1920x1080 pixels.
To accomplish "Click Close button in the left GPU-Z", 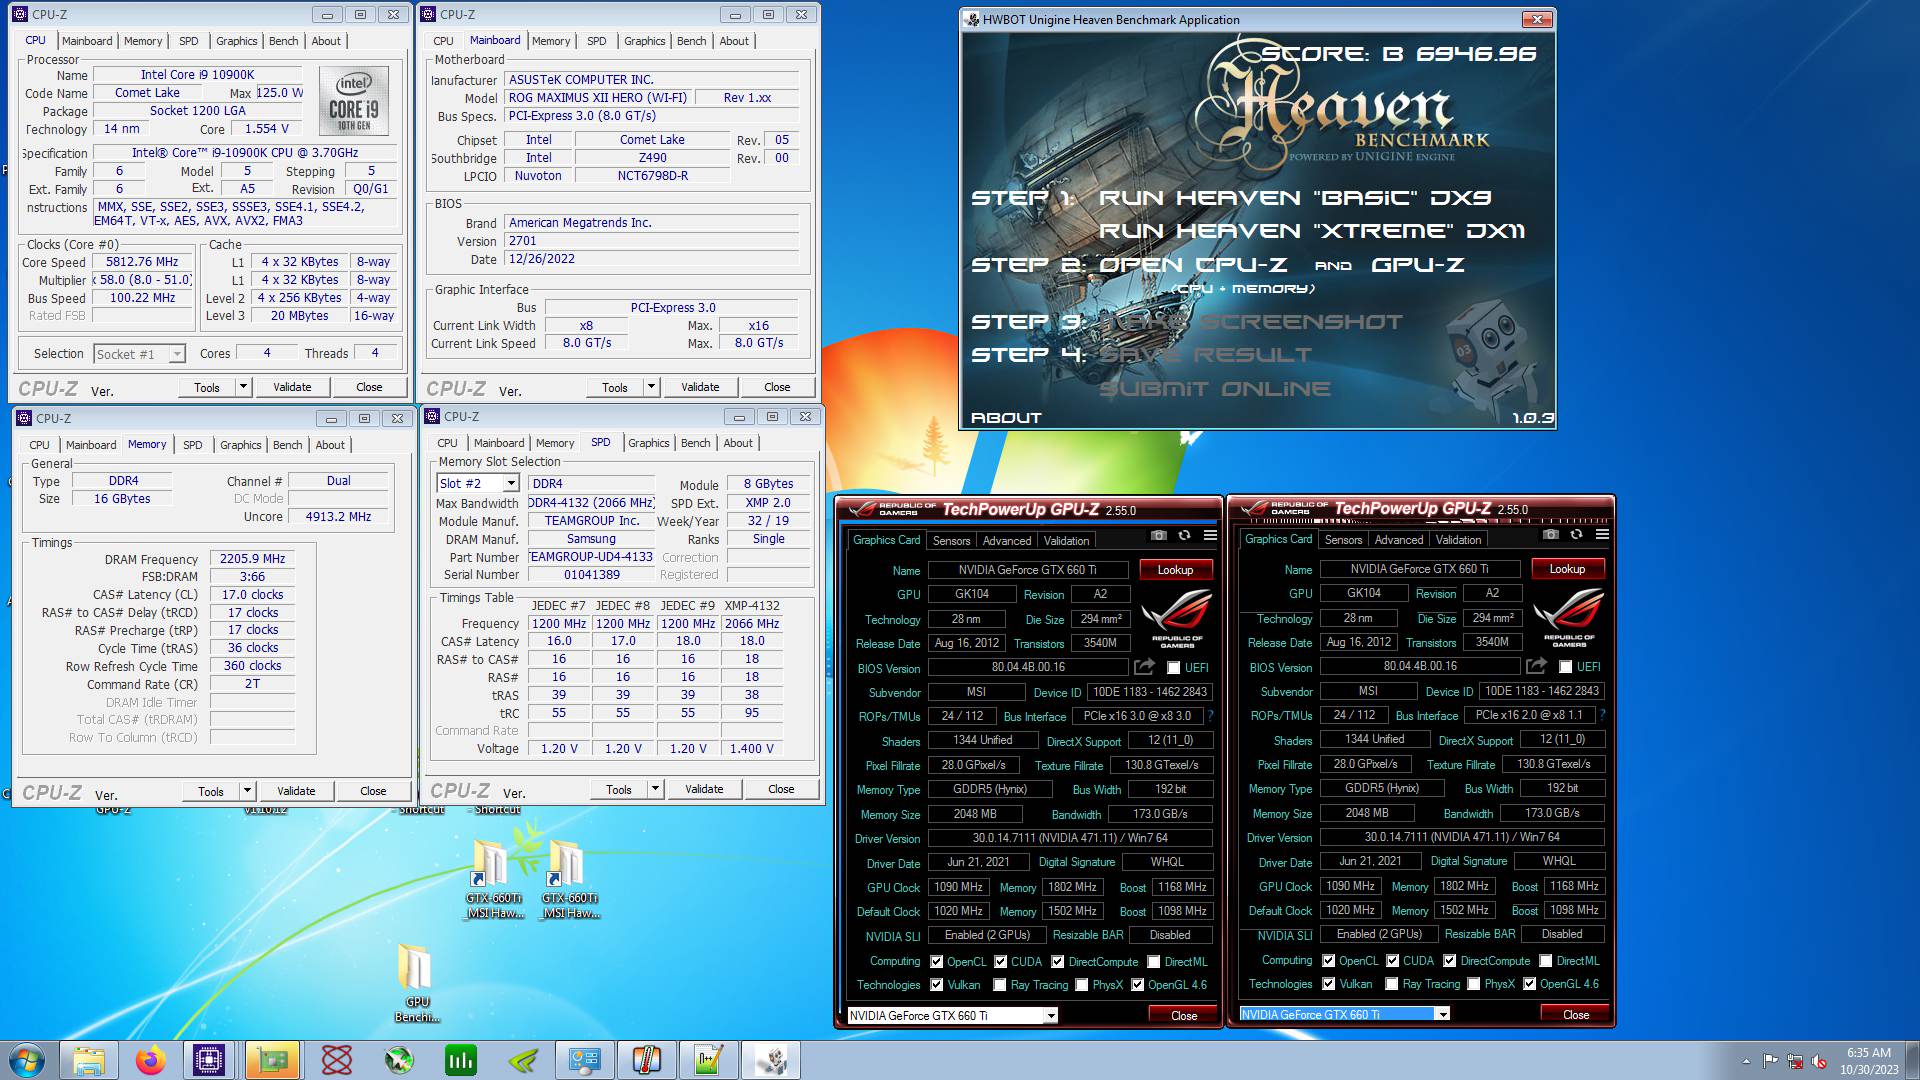I will (x=1184, y=1016).
